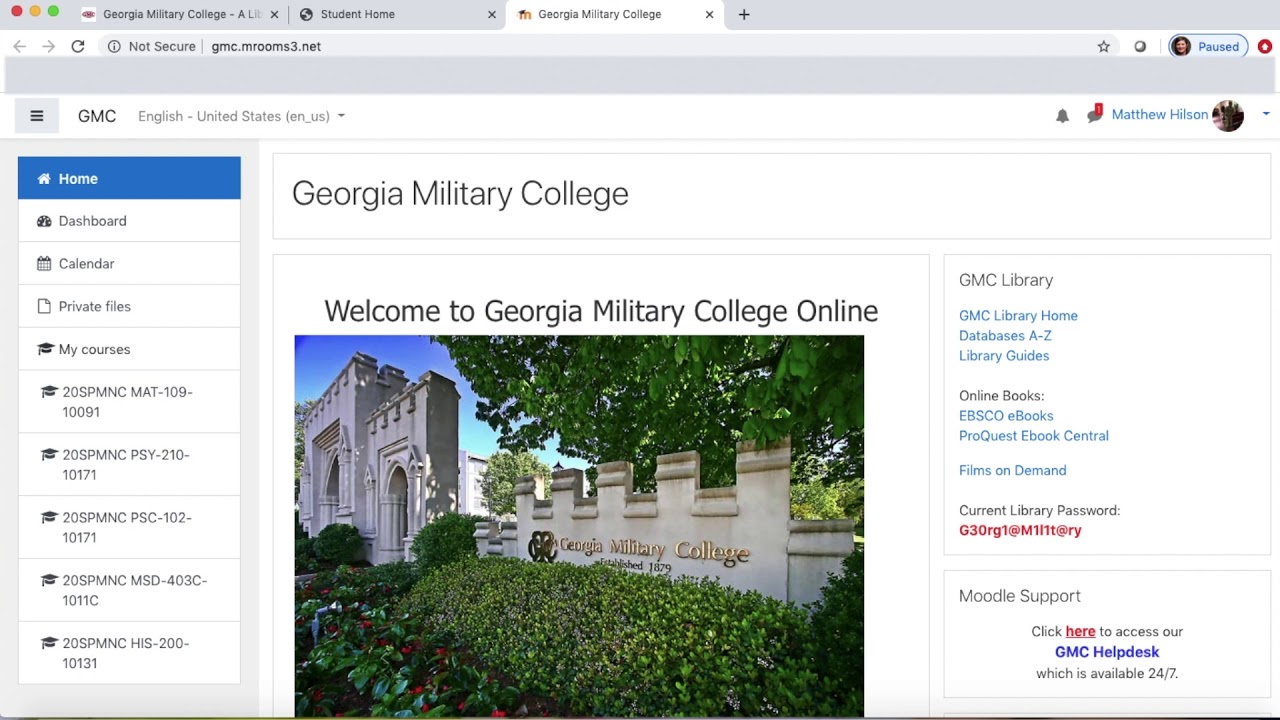Click the Calendar icon in sidebar
This screenshot has height=720, width=1280.
[x=44, y=264]
